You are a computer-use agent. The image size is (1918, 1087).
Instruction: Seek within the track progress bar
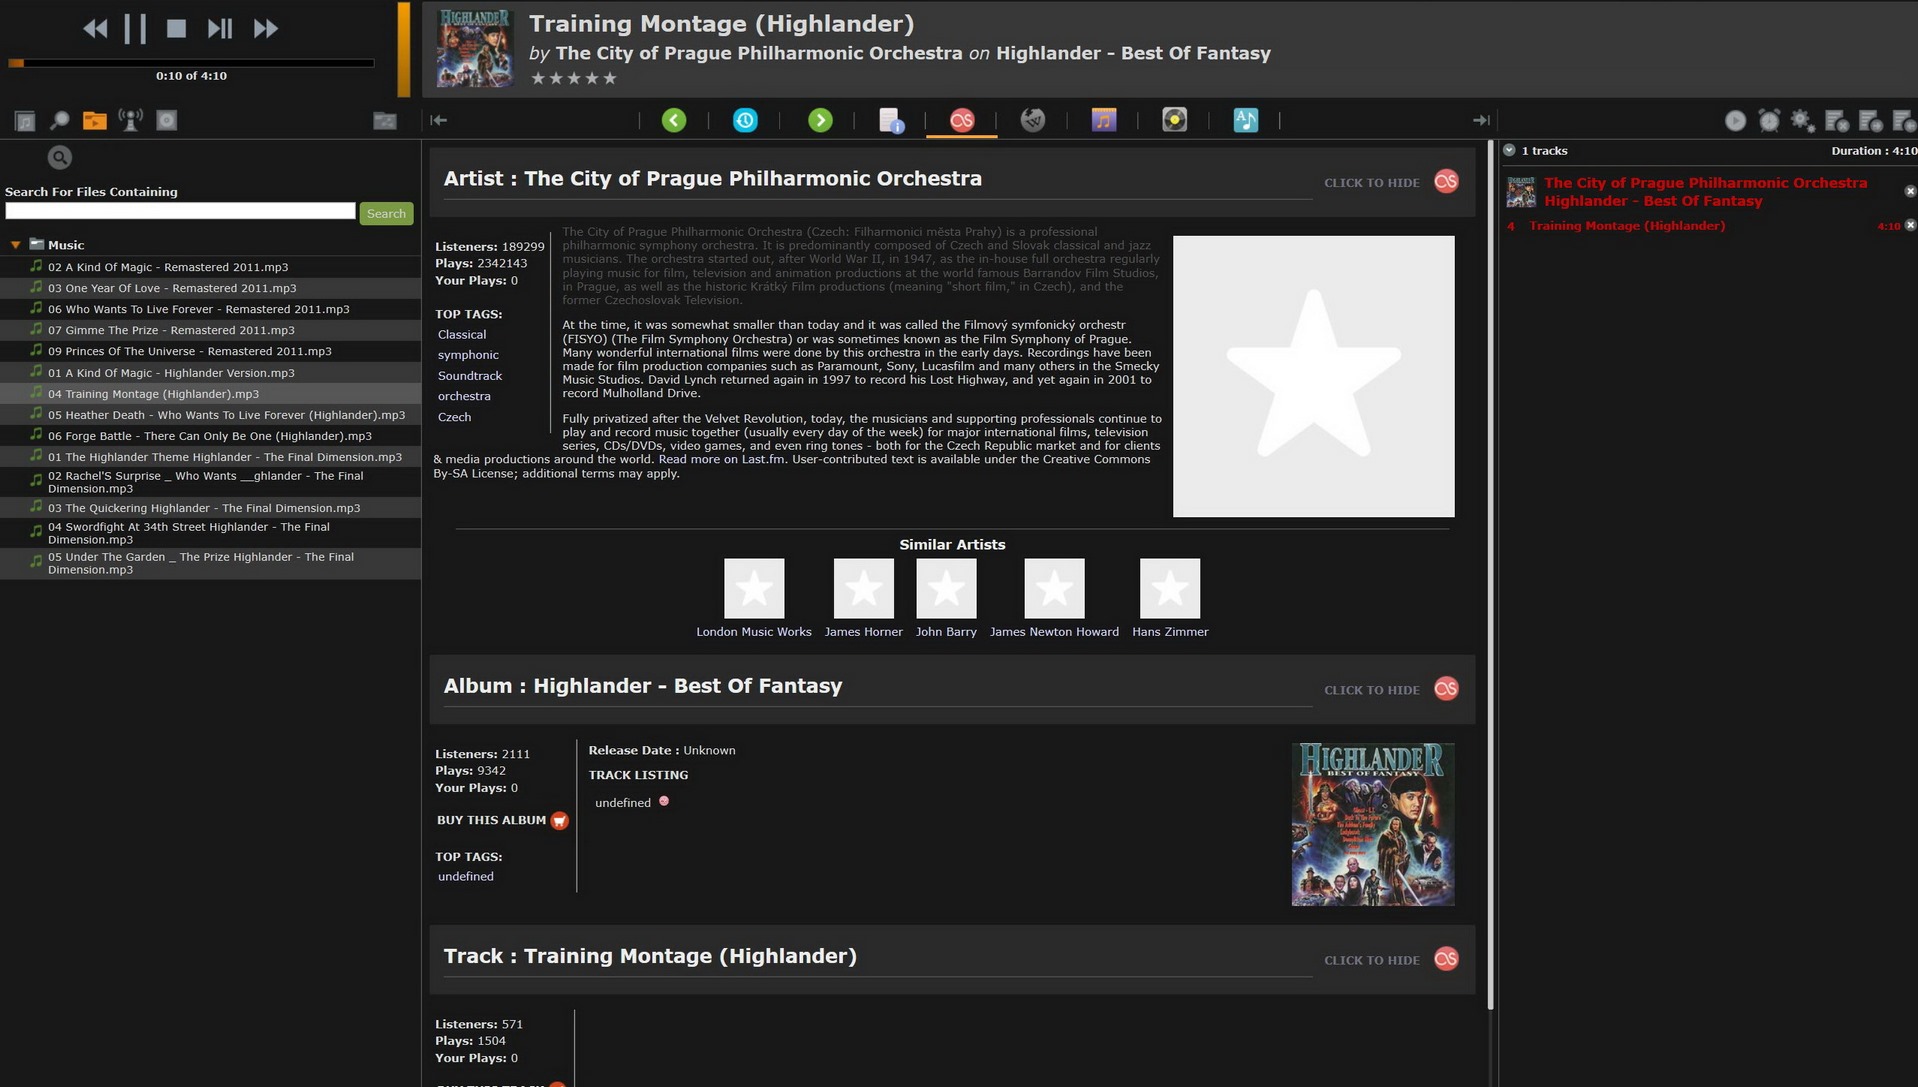tap(191, 63)
